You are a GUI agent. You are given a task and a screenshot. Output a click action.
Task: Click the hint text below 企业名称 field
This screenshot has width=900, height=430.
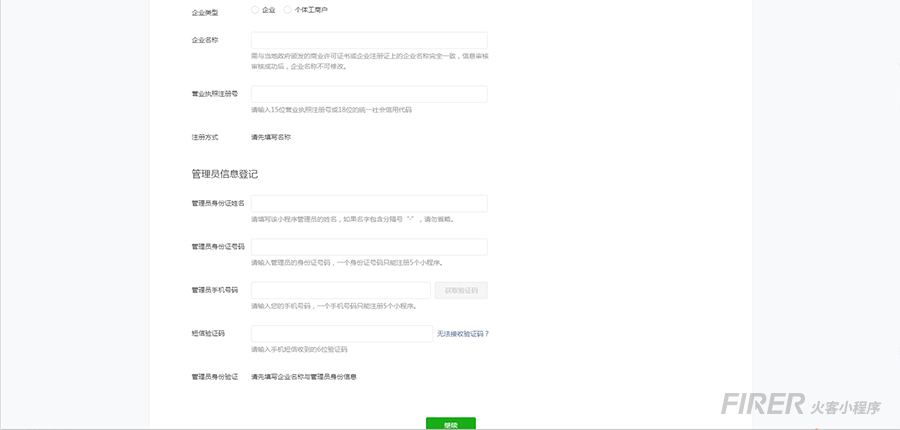(370, 61)
